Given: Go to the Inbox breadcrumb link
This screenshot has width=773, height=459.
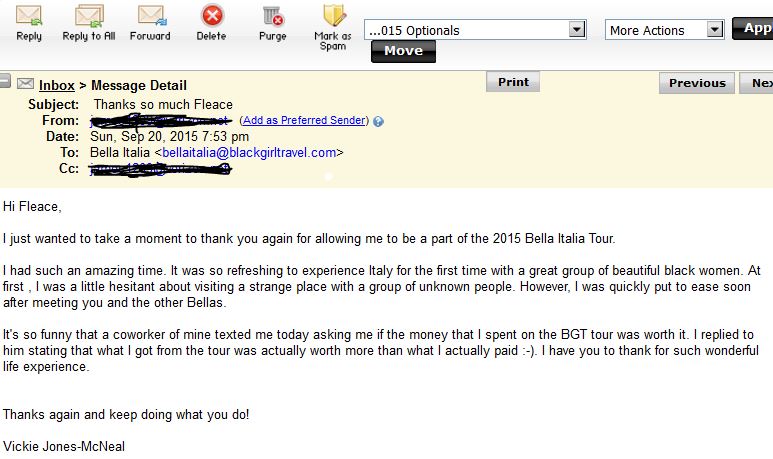Looking at the screenshot, I should pos(57,85).
